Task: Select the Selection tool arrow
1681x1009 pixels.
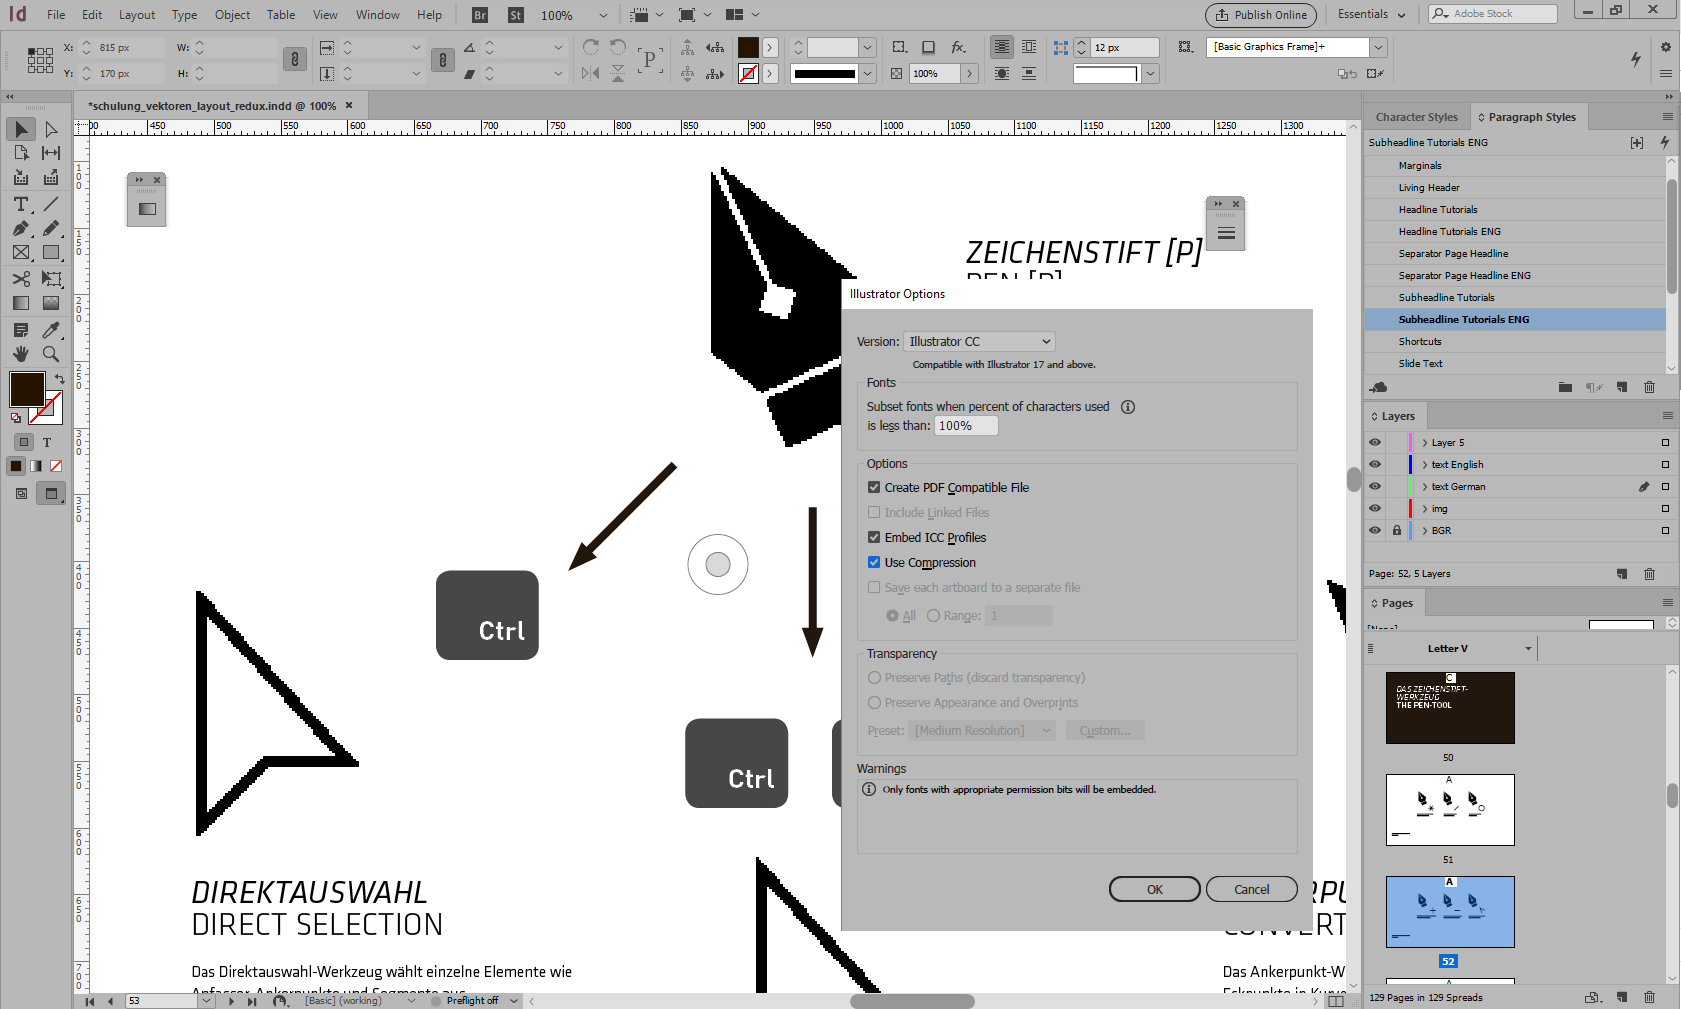Action: click(x=21, y=129)
